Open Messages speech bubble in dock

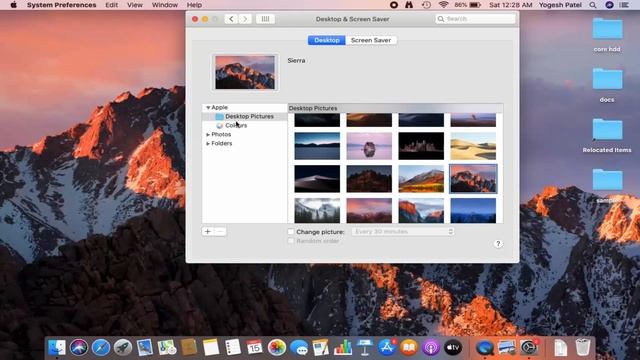point(299,347)
